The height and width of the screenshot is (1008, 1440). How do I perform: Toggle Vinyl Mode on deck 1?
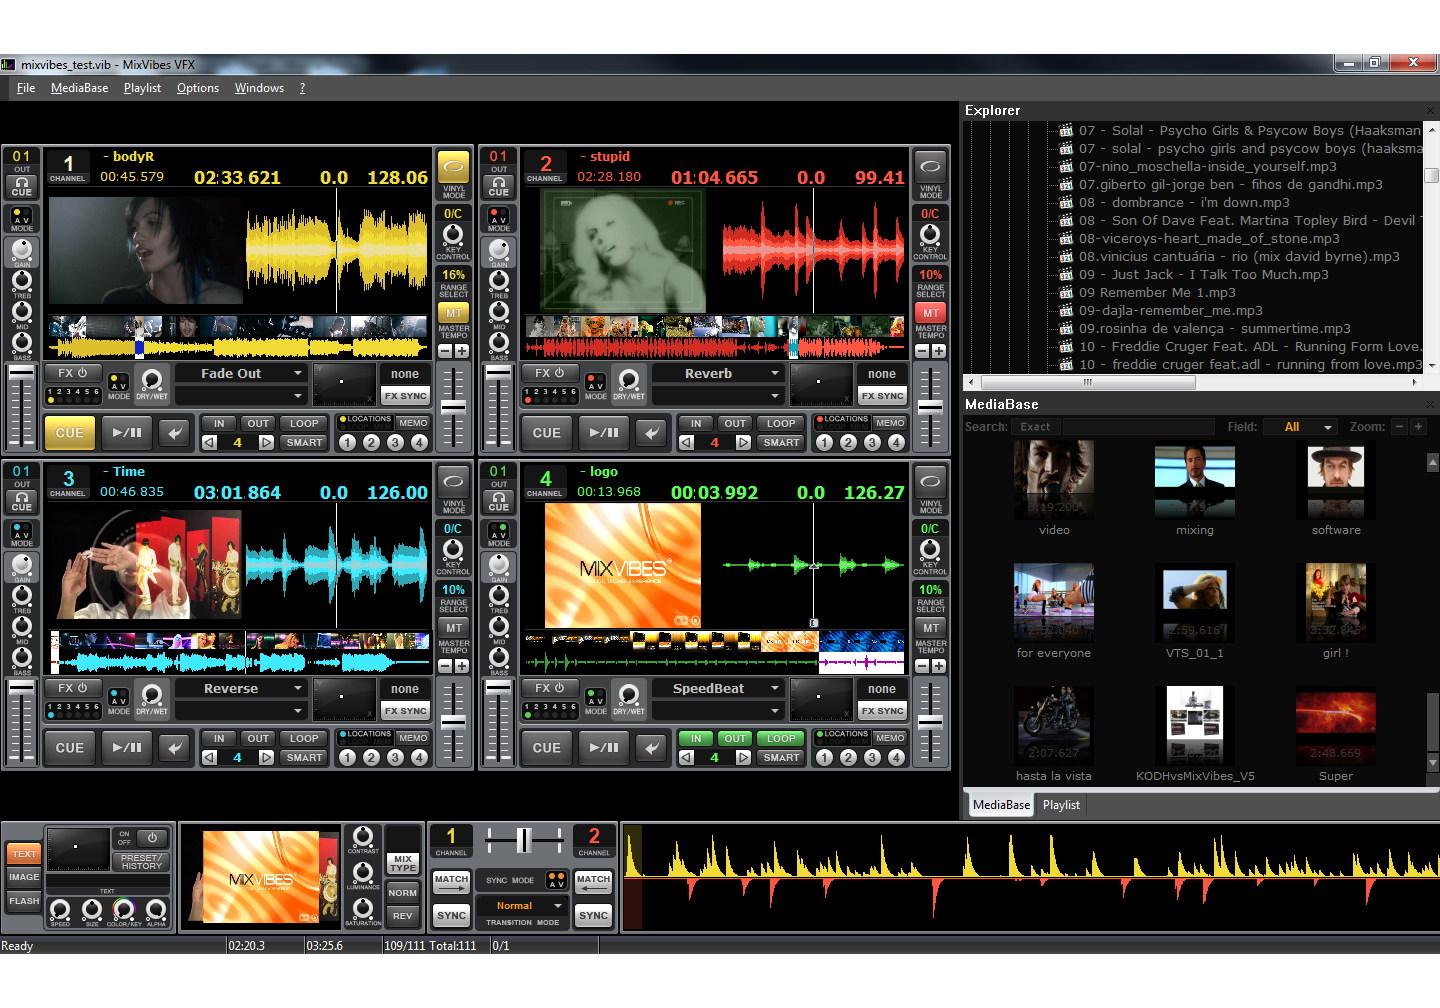pos(453,167)
